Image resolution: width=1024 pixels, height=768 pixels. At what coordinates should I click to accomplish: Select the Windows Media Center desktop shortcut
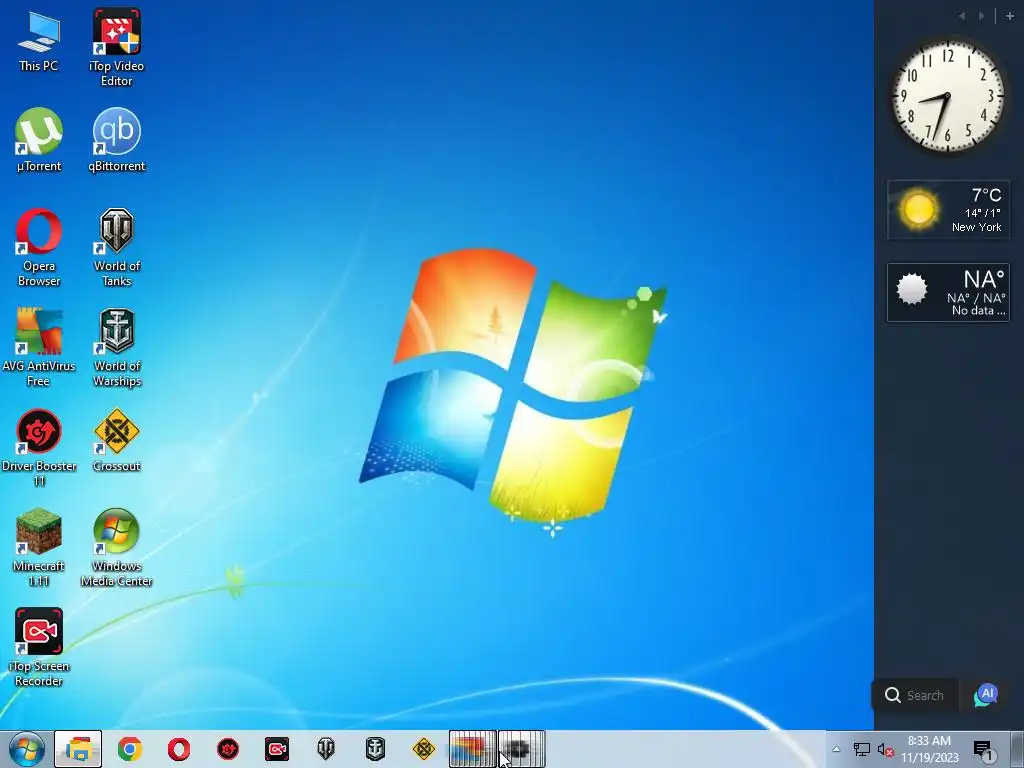117,548
